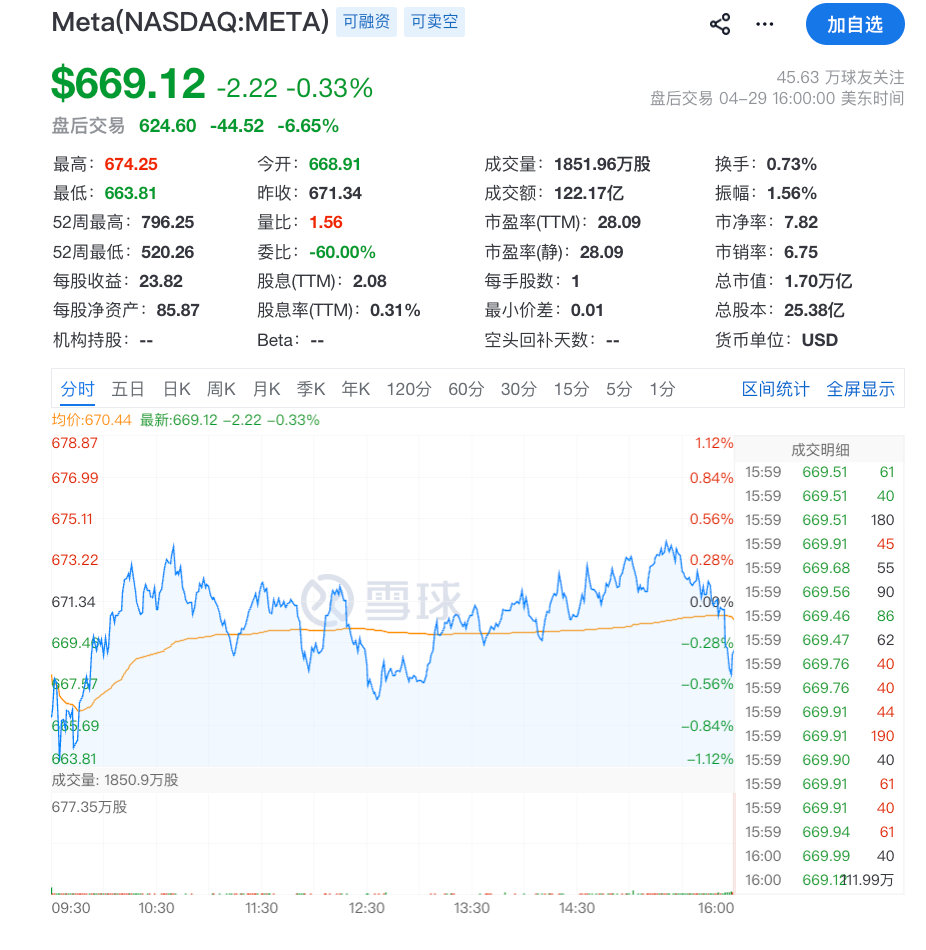
Task: Switch to 日K daily candlestick tab
Action: (x=176, y=389)
